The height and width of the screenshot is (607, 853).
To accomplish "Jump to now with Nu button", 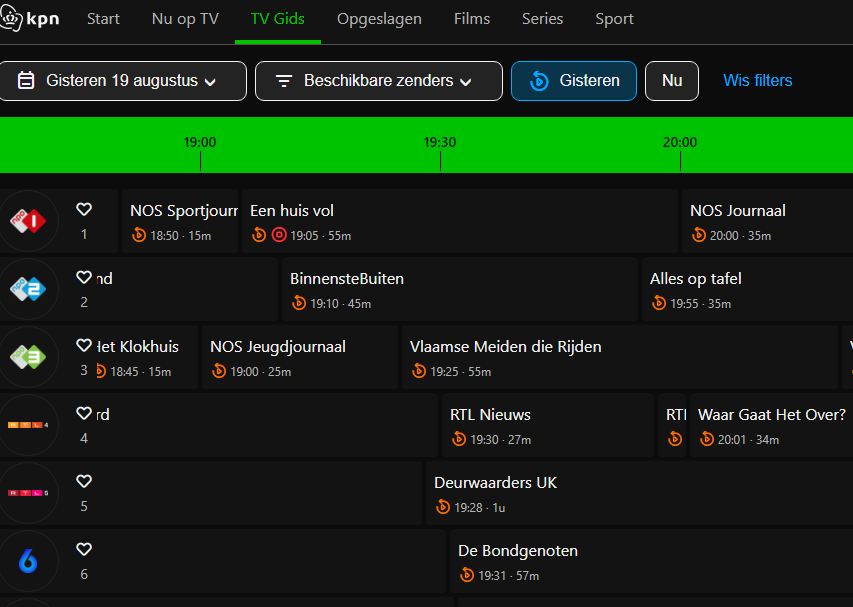I will (x=672, y=81).
